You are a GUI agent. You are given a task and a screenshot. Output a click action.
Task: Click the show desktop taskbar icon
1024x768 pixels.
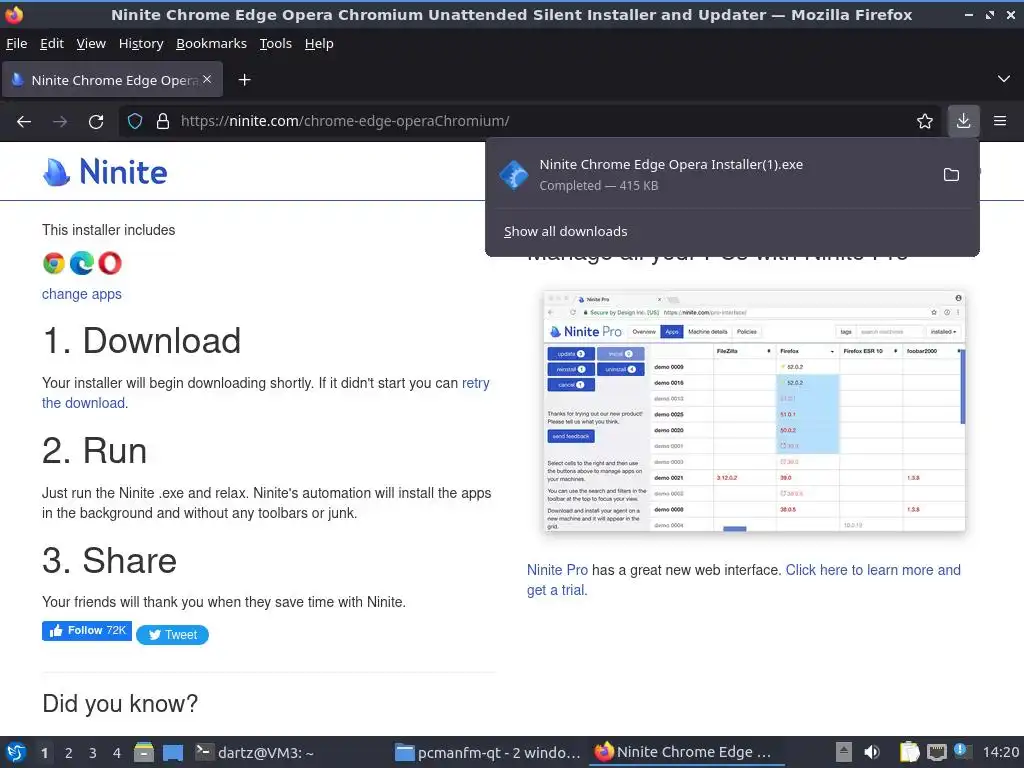[173, 753]
